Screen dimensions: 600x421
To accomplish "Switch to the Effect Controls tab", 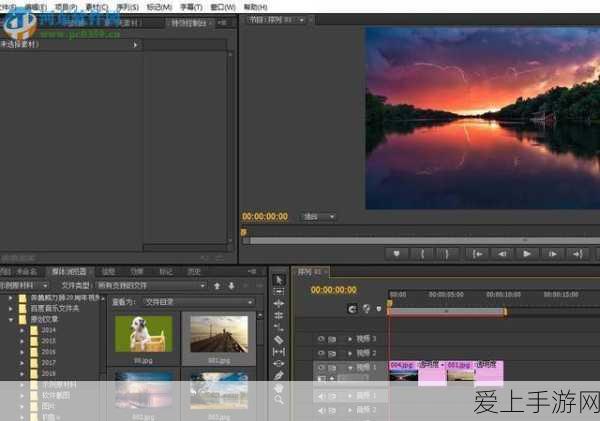I will click(x=189, y=23).
